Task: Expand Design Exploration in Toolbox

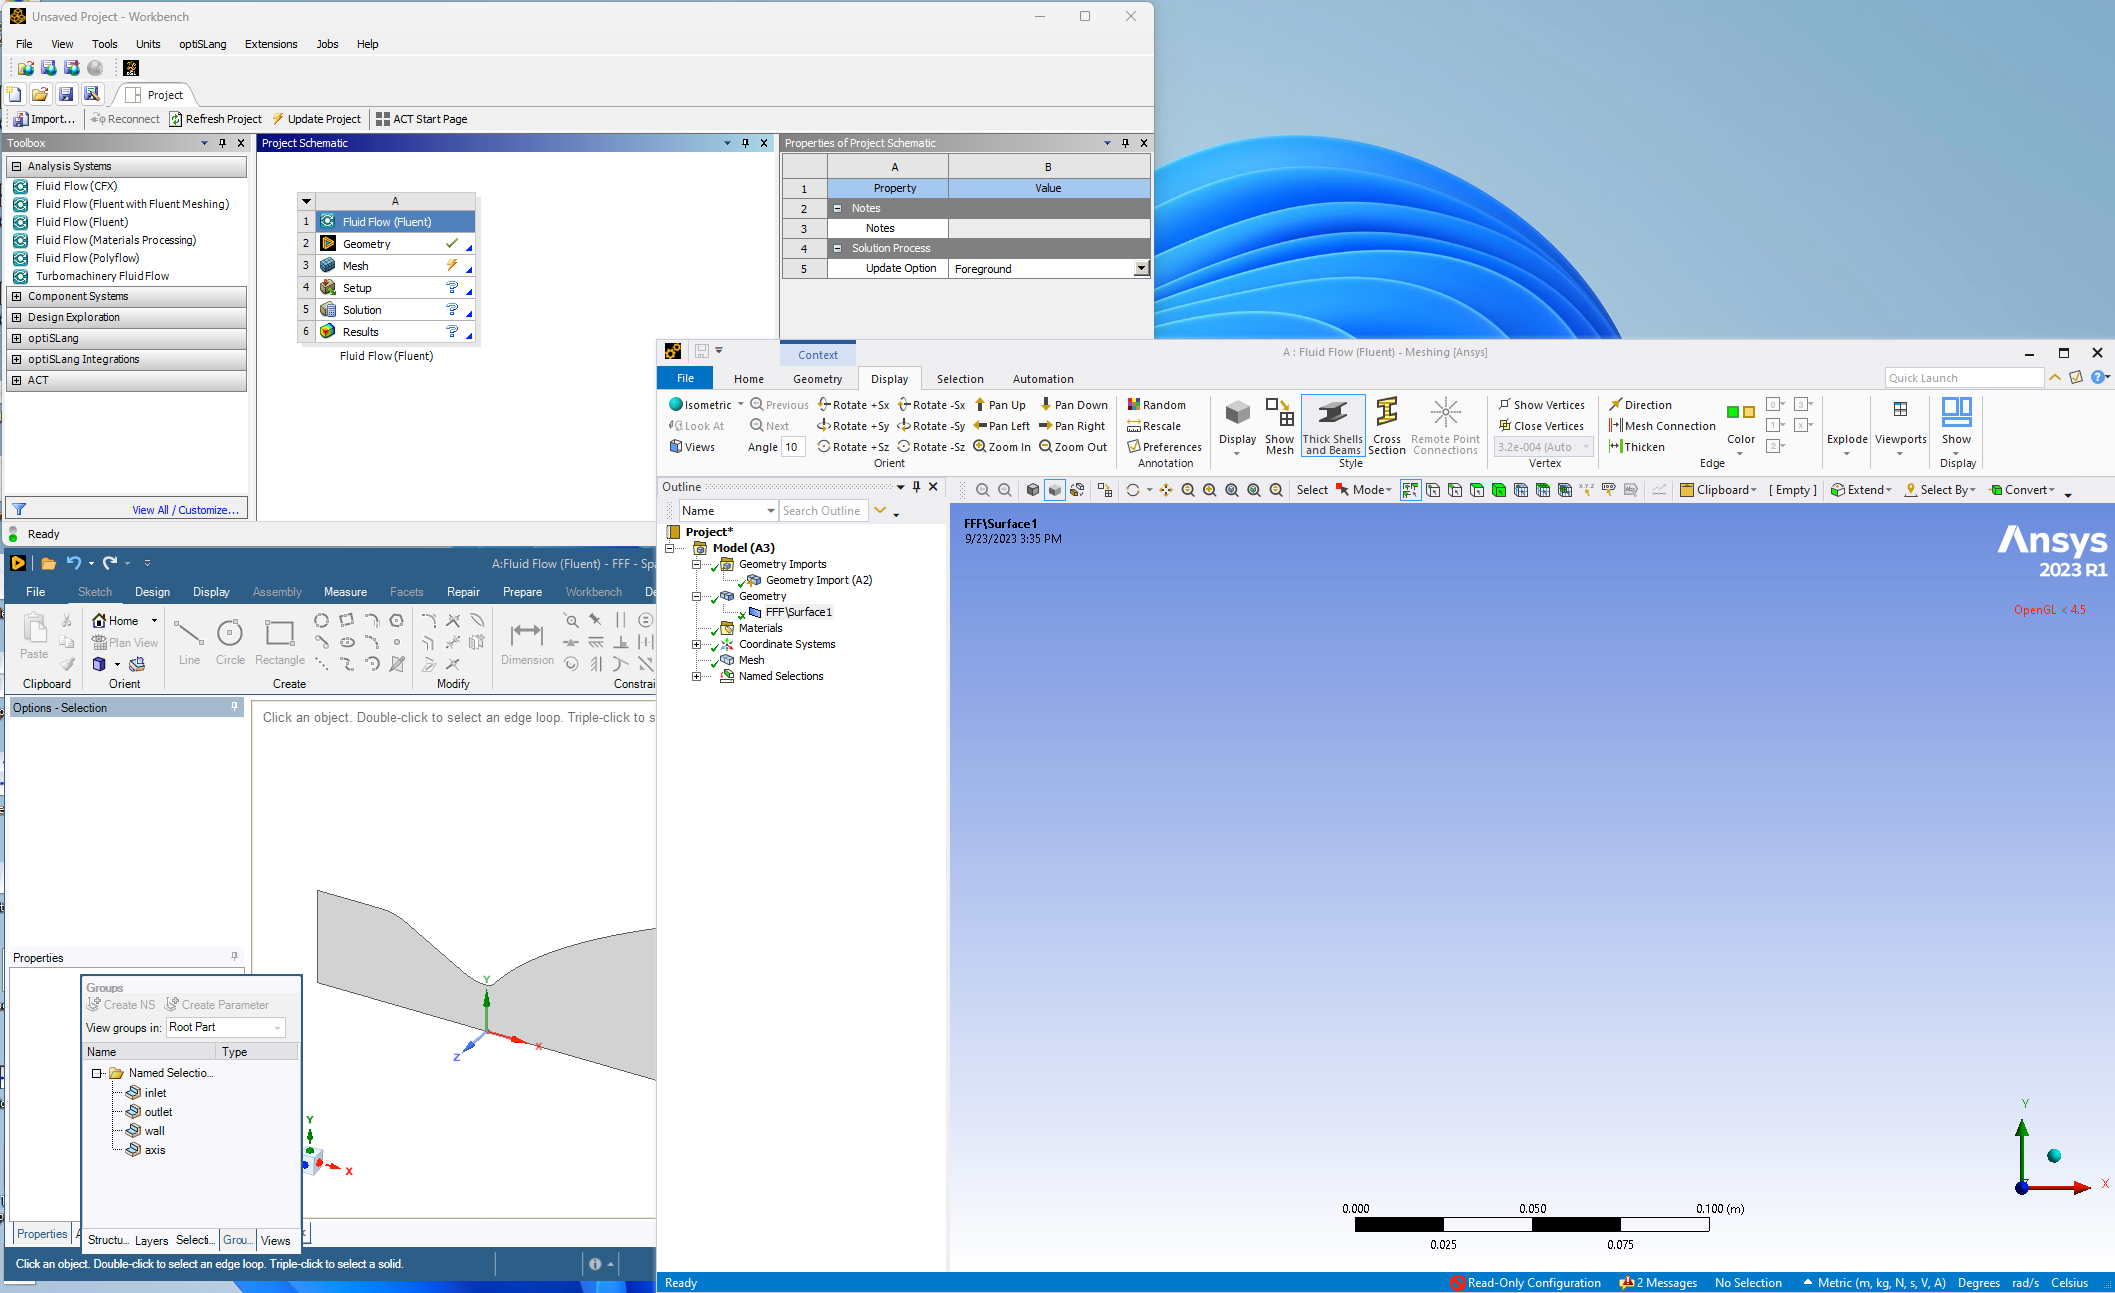Action: pos(16,318)
